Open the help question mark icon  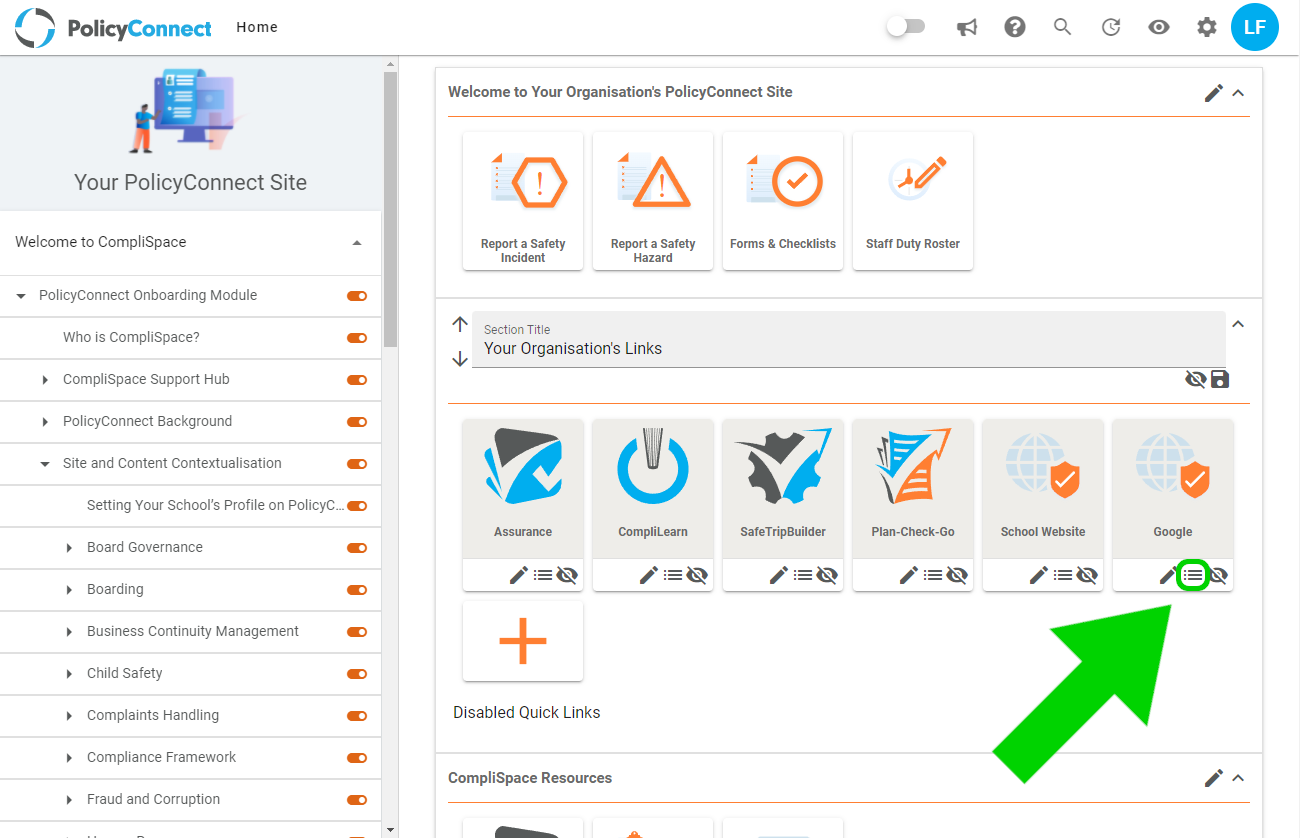click(1015, 28)
